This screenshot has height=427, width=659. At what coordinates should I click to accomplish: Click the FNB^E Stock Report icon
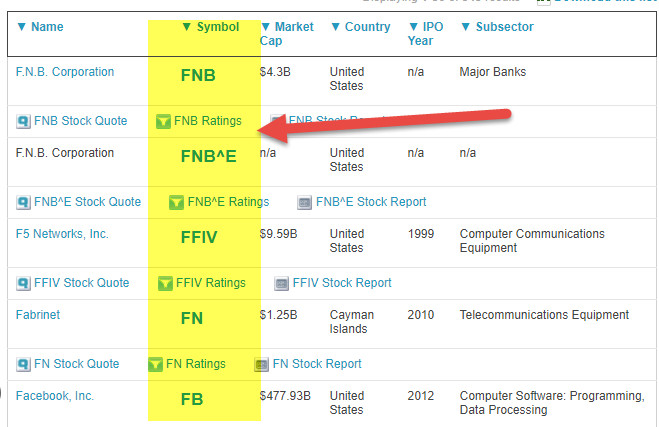pyautogui.click(x=304, y=203)
